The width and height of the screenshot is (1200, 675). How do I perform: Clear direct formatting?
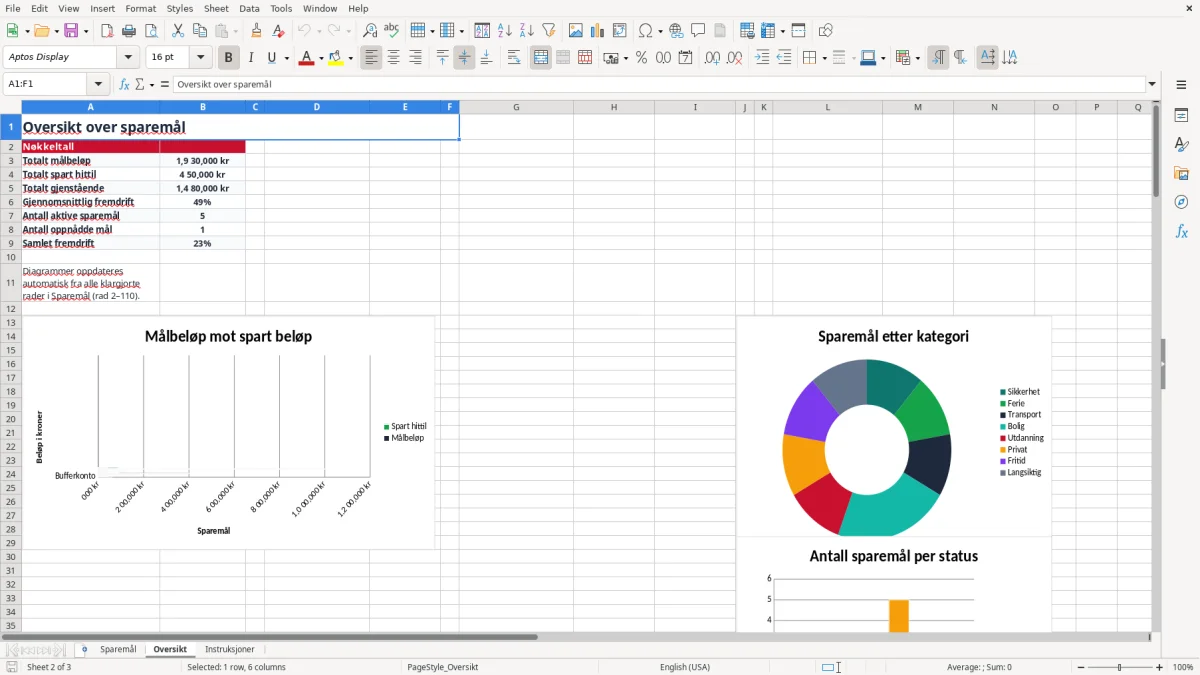[279, 31]
